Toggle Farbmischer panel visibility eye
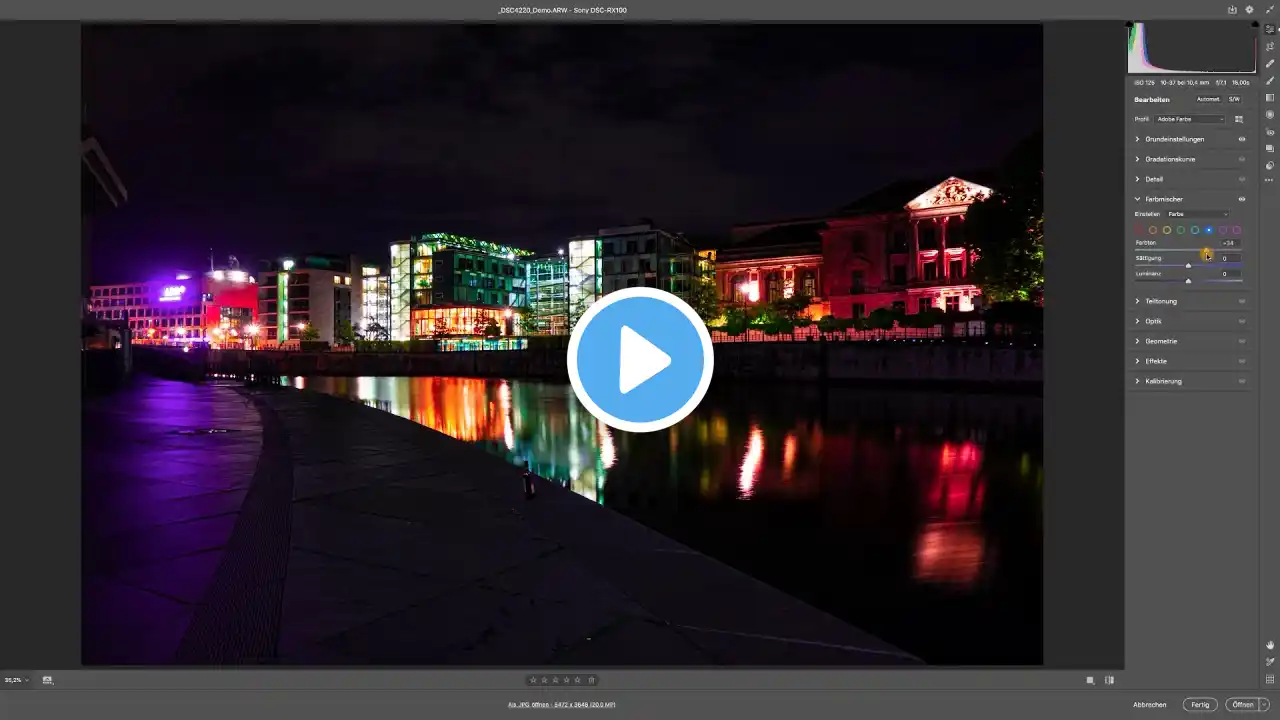Viewport: 1280px width, 720px height. coord(1242,199)
